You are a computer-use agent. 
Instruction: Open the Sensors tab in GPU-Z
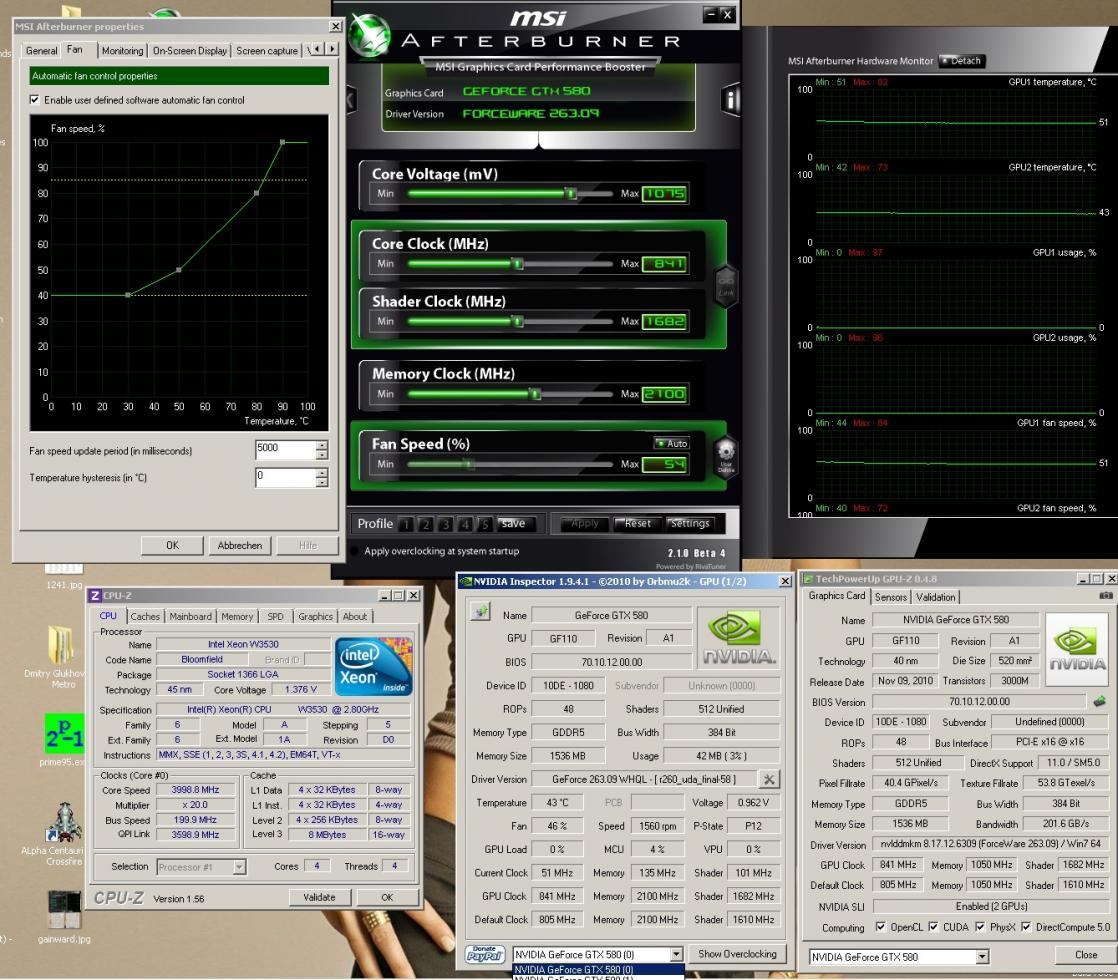(891, 597)
